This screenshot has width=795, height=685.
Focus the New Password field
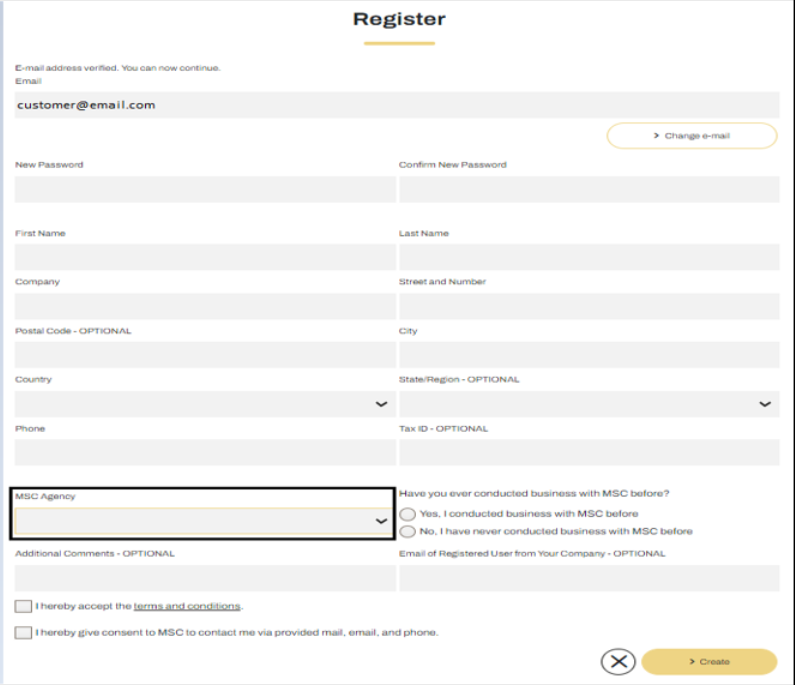pyautogui.click(x=205, y=189)
